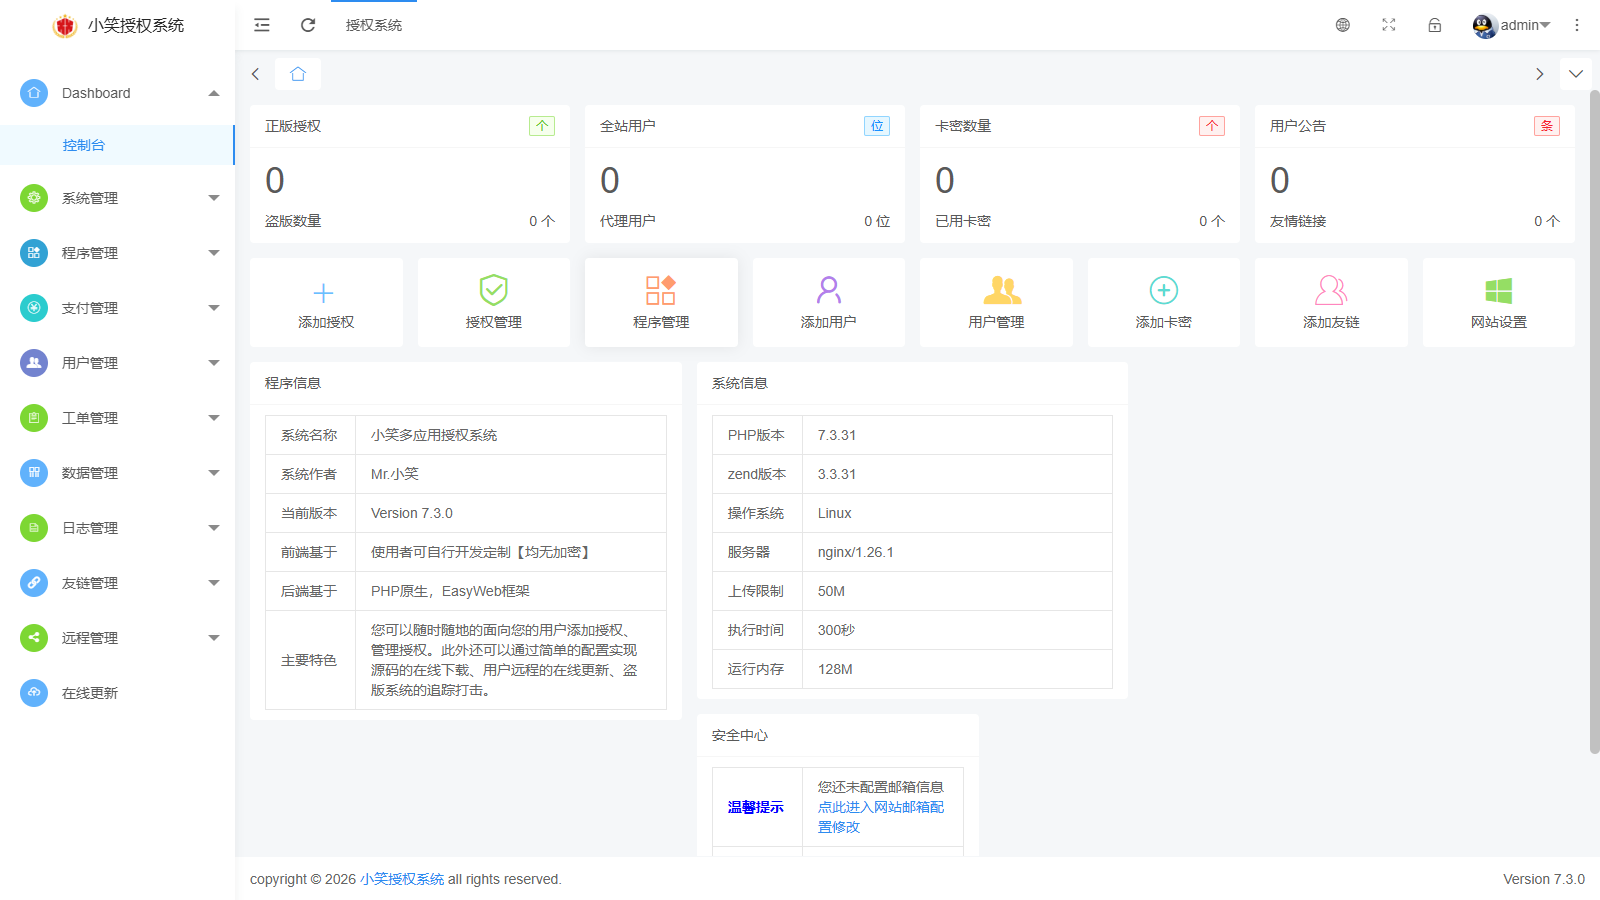Toggle fullscreen mode in the top bar
This screenshot has width=1600, height=900.
(1388, 25)
